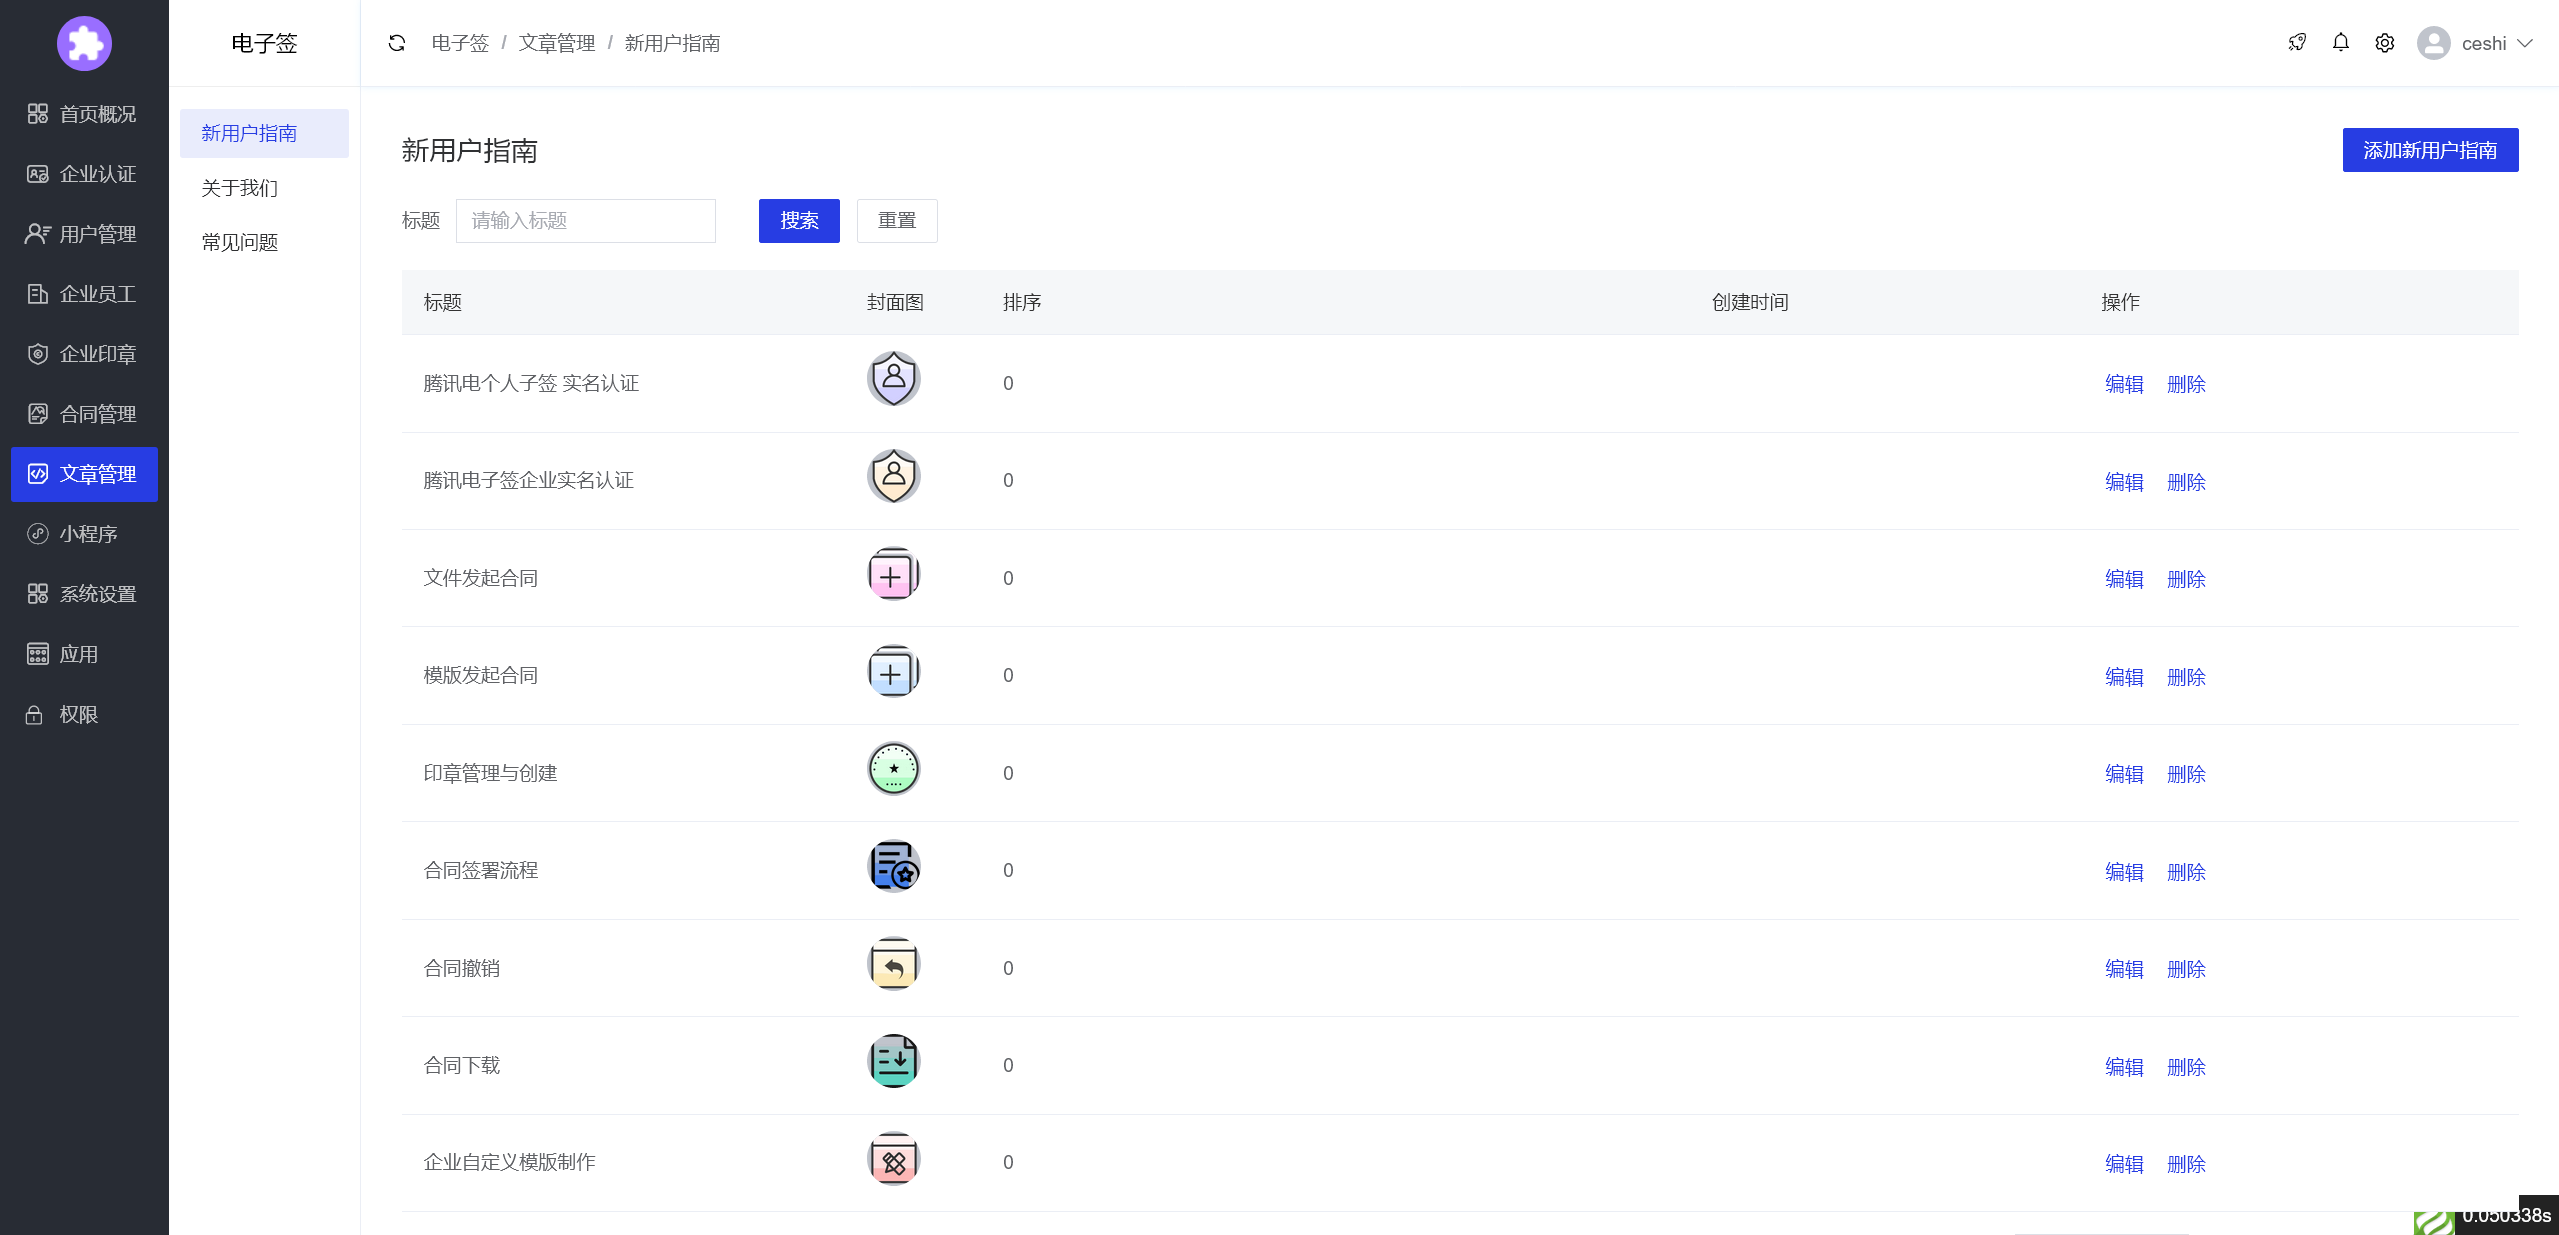This screenshot has width=2559, height=1235.
Task: Open the 系统设置 settings icon
Action: [38, 593]
